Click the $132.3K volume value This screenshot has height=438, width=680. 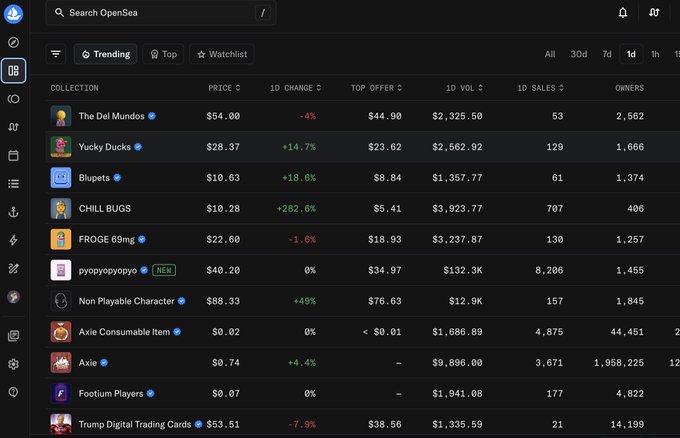click(x=463, y=270)
